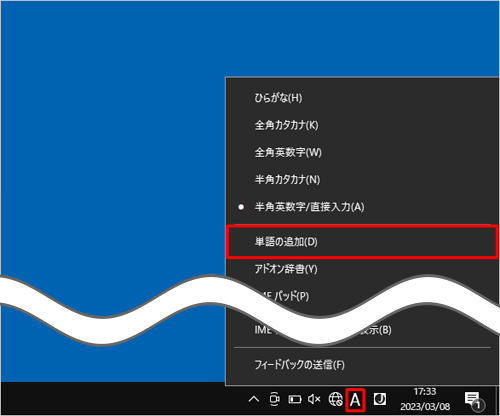Pick 半角カタカナ(N) input mode
Image resolution: width=500 pixels, height=416 pixels.
point(362,180)
